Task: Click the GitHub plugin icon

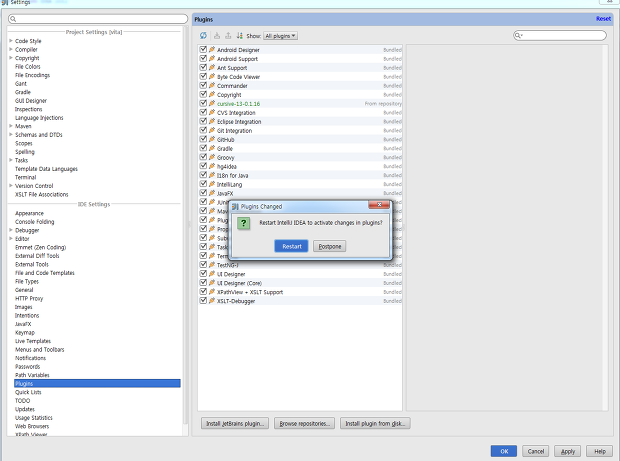Action: pyautogui.click(x=212, y=139)
